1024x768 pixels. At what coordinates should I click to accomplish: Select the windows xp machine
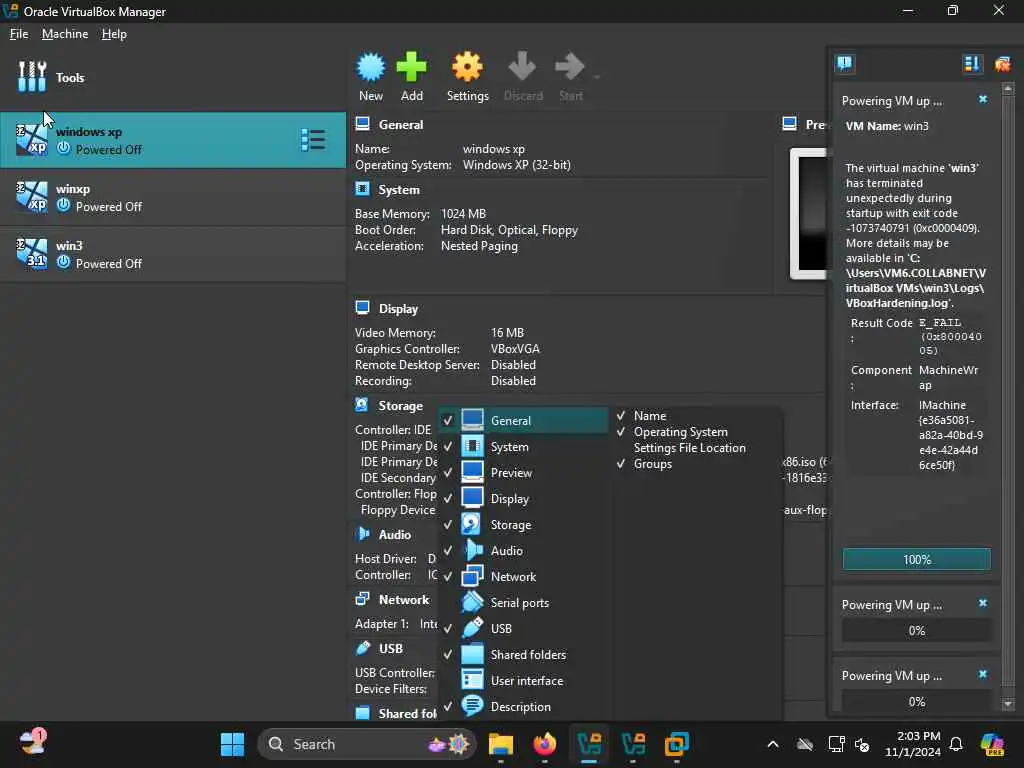pyautogui.click(x=173, y=140)
